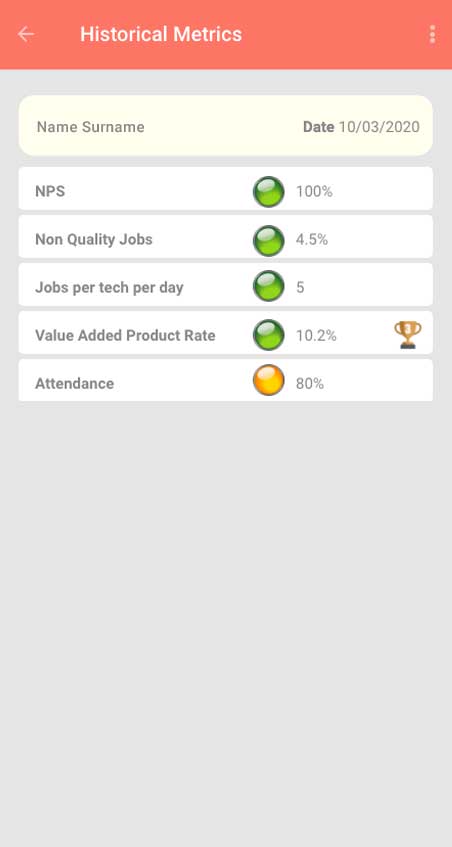Screen dimensions: 452x847
Task: Tap green Jobs per tech indicator
Action: click(x=268, y=286)
